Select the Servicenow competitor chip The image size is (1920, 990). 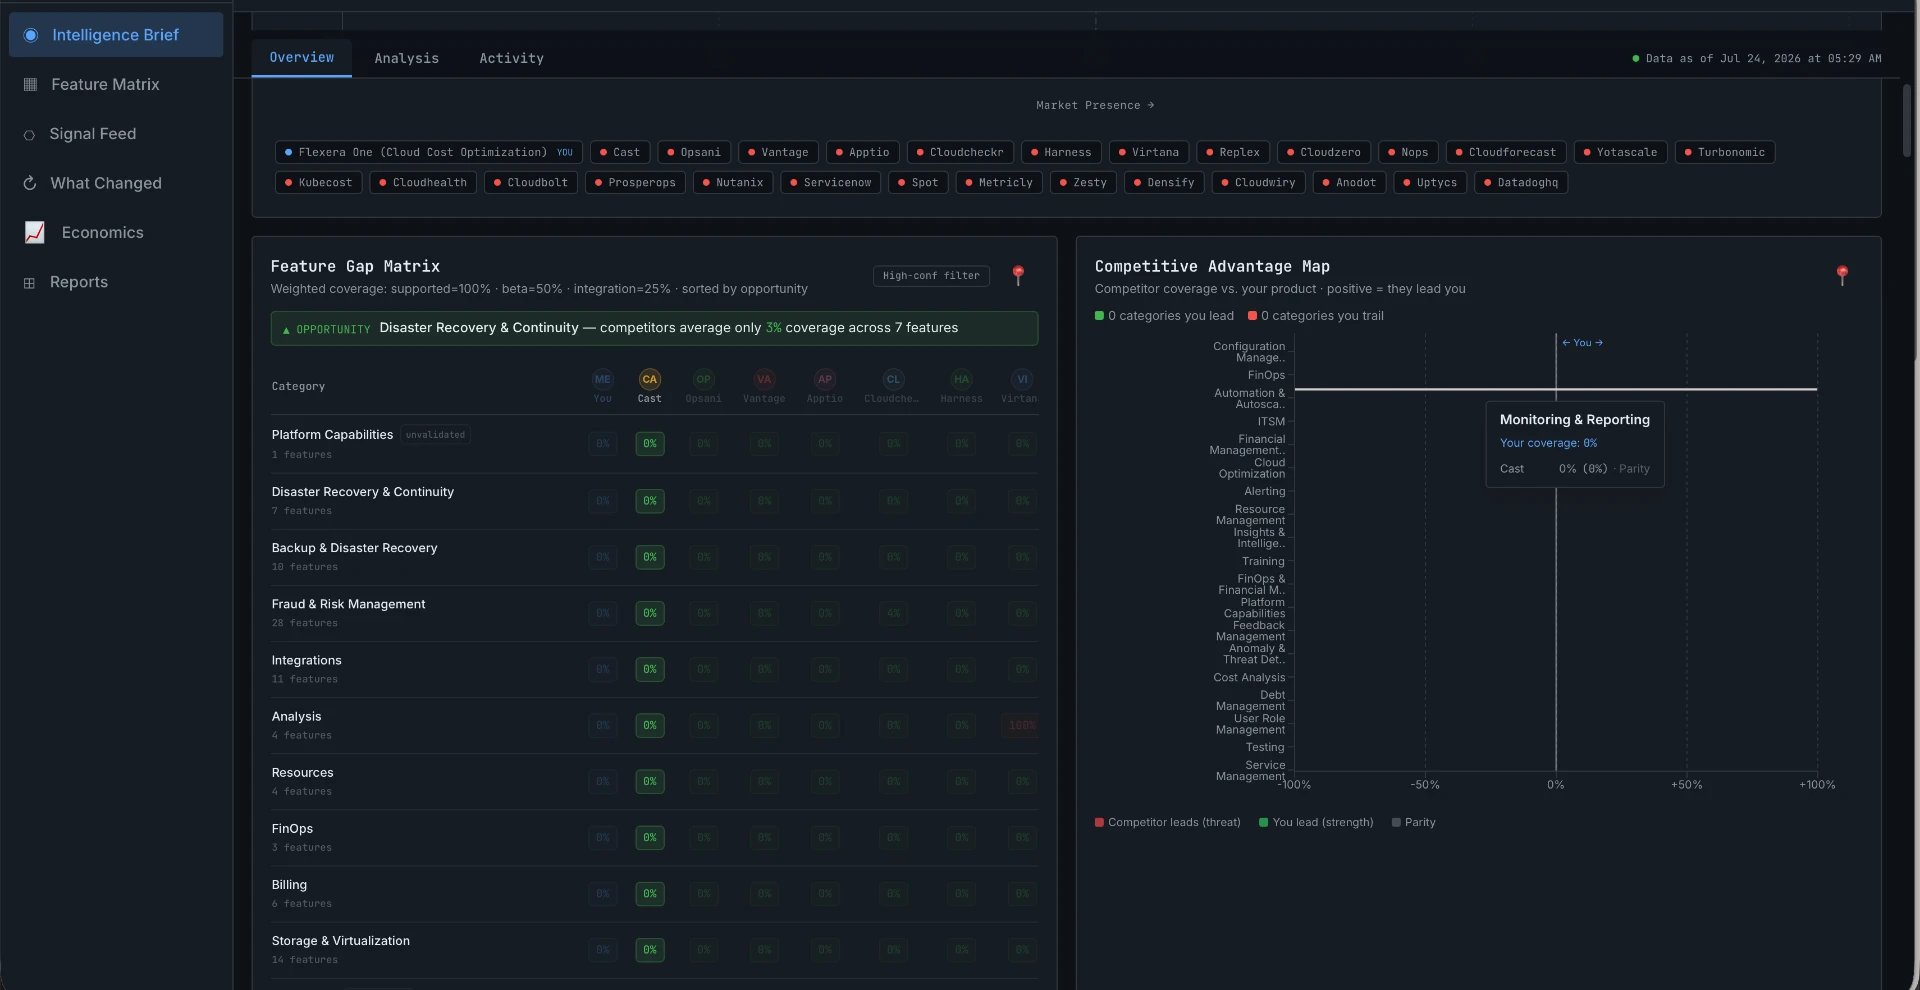(x=831, y=182)
